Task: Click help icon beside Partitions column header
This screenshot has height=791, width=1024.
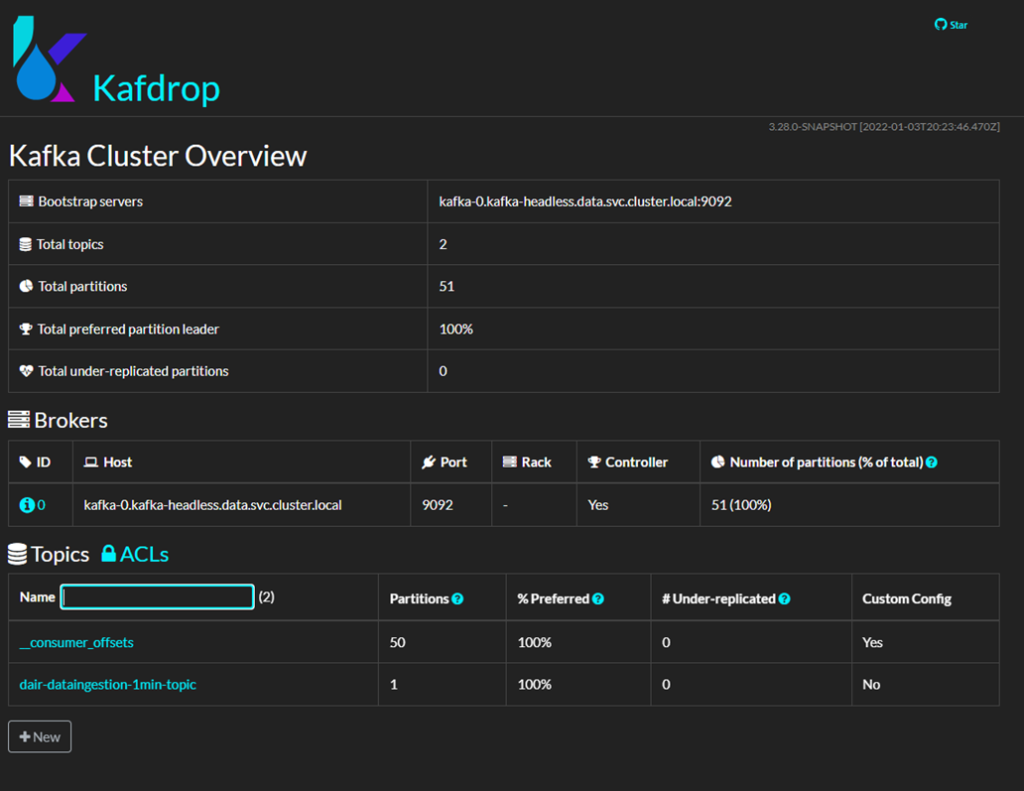Action: 457,599
